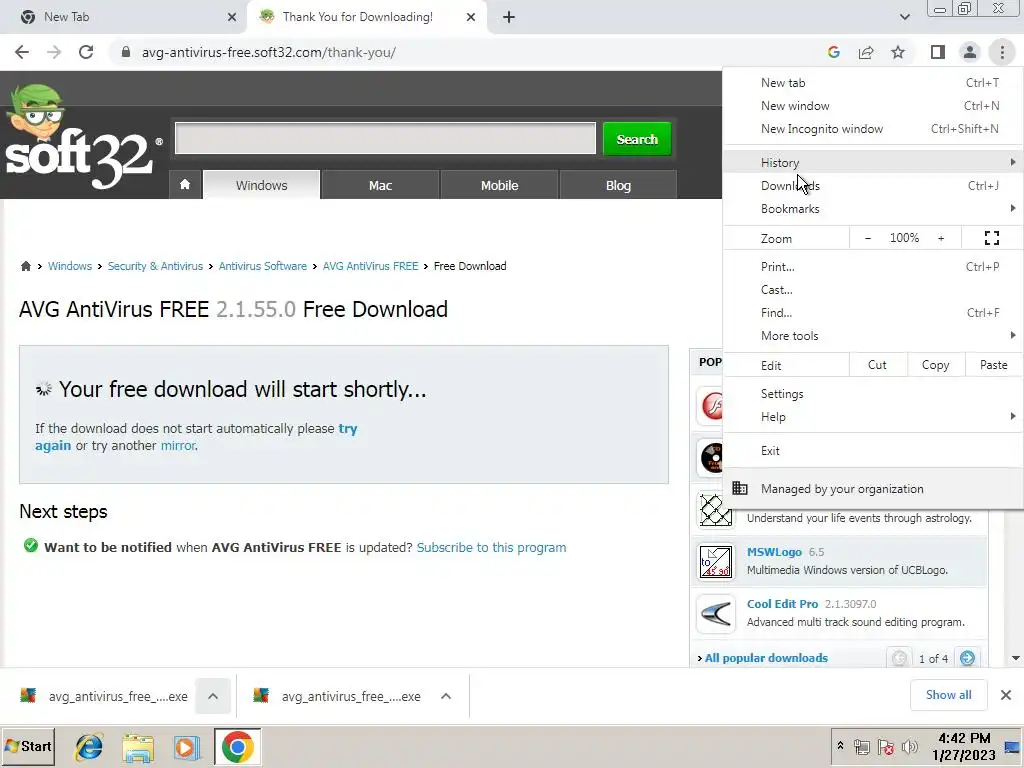Switch to the Mobile tab
Screen dimensions: 1024x768
(x=500, y=185)
